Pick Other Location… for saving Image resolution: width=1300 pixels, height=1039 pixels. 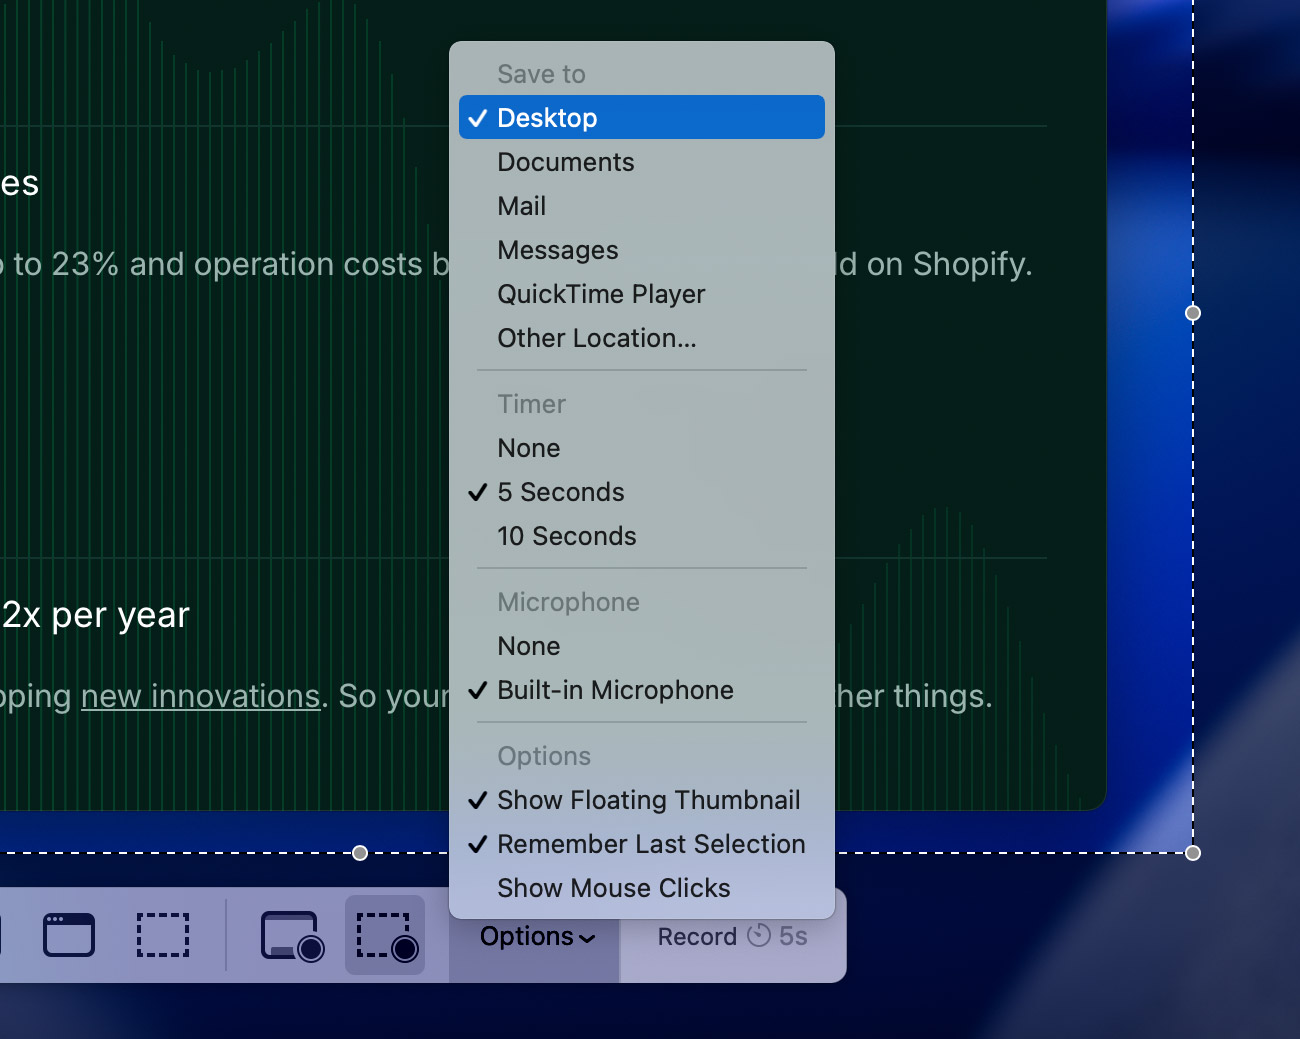[x=642, y=338]
